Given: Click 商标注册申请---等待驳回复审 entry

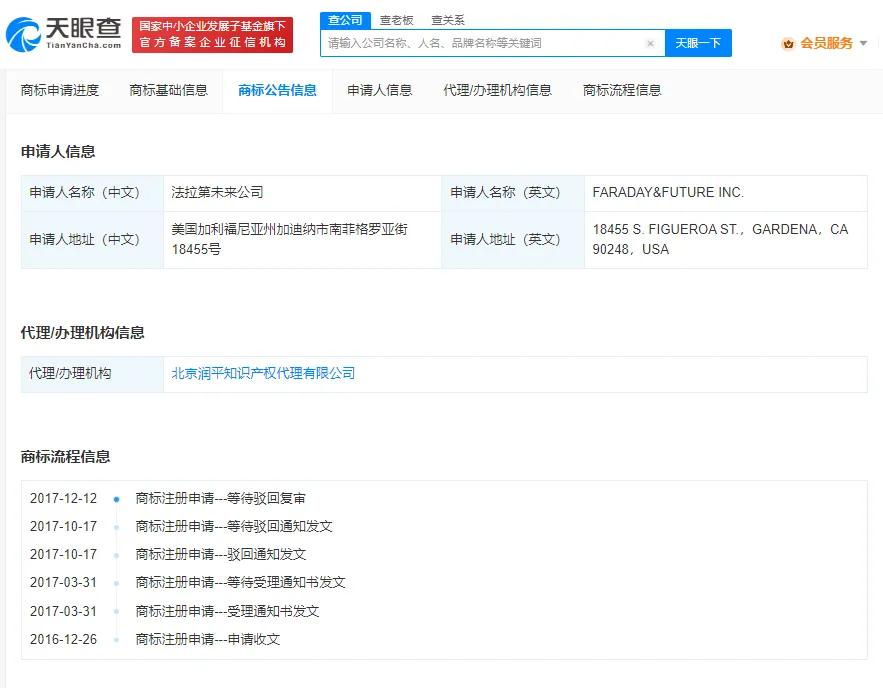Looking at the screenshot, I should coord(220,498).
